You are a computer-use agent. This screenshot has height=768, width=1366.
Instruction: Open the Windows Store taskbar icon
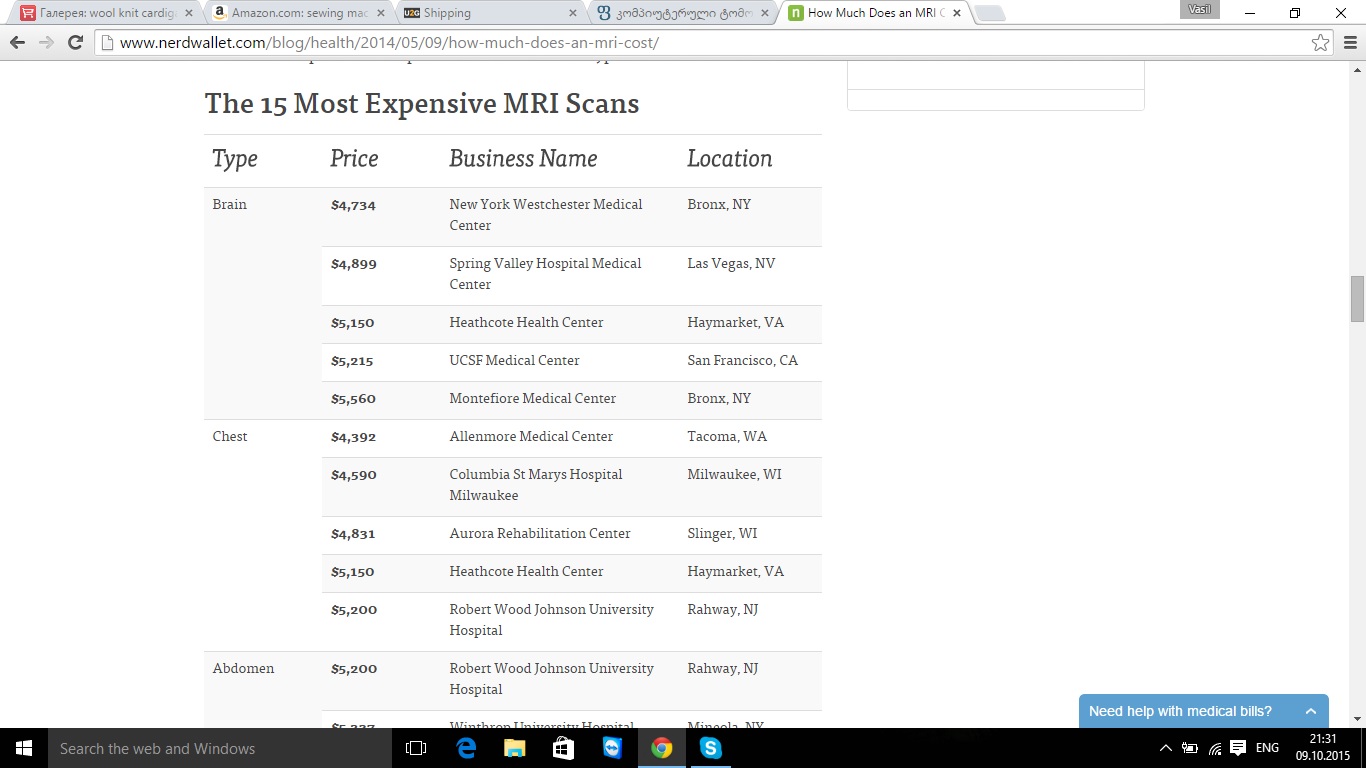tap(563, 748)
